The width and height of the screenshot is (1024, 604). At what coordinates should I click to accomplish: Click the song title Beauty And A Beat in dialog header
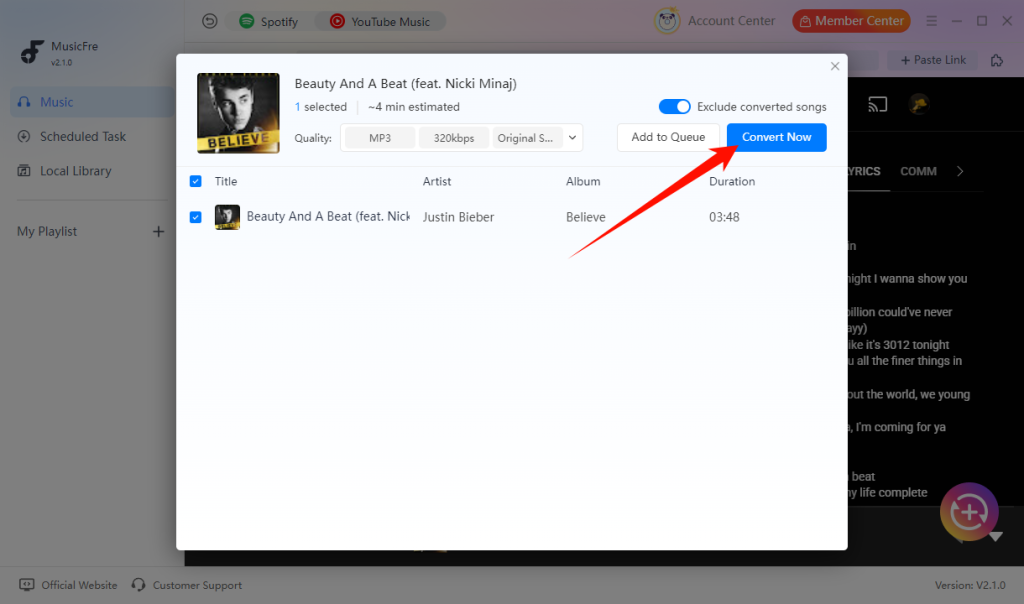click(406, 84)
